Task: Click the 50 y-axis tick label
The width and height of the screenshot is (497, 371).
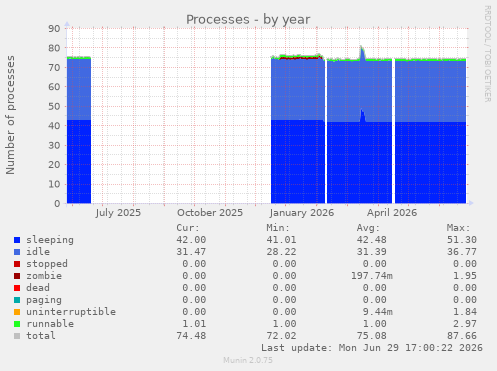Action: click(x=54, y=106)
